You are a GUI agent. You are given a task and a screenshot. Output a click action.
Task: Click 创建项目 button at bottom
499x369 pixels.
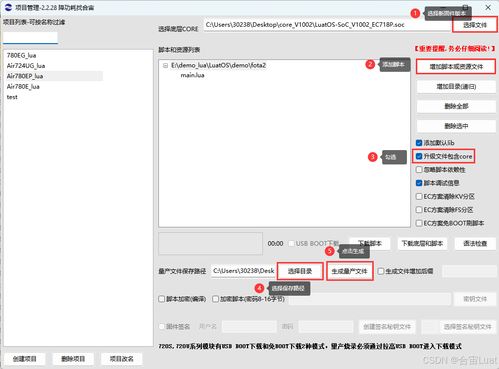click(x=24, y=359)
